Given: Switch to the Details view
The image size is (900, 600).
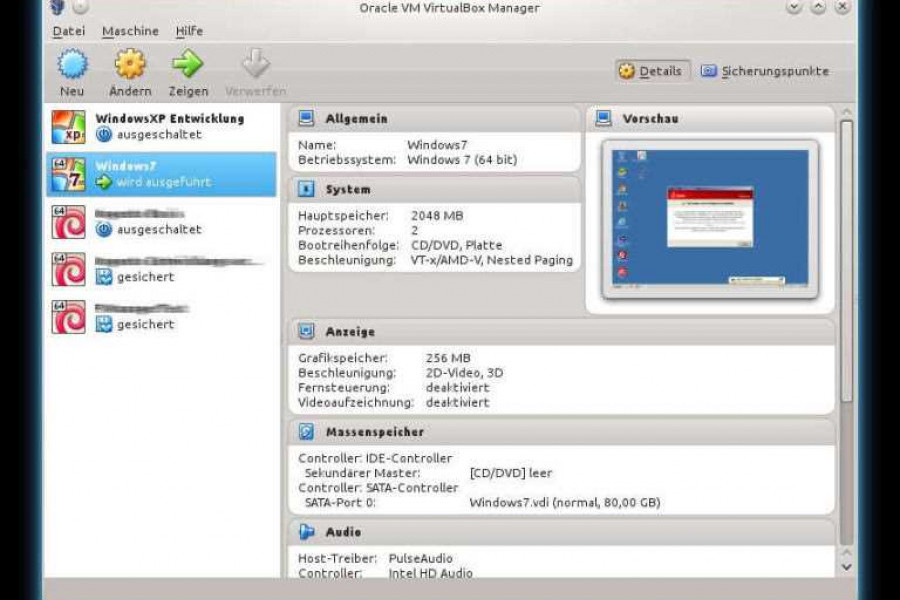Looking at the screenshot, I should 653,71.
